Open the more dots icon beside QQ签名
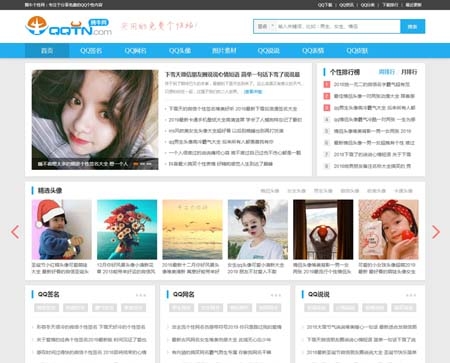 pos(141,295)
